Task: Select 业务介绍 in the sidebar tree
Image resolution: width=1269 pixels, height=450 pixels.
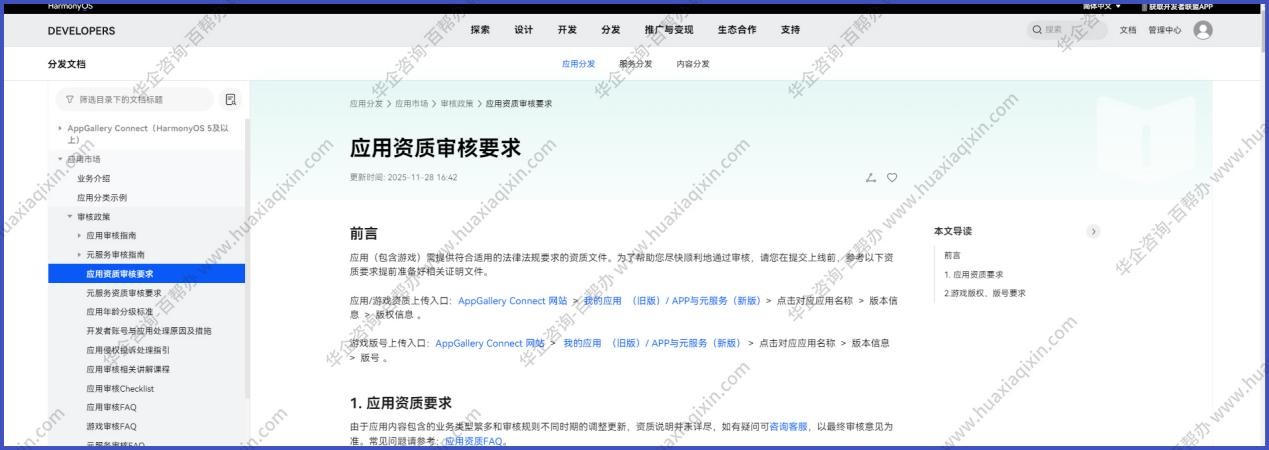Action: click(94, 178)
